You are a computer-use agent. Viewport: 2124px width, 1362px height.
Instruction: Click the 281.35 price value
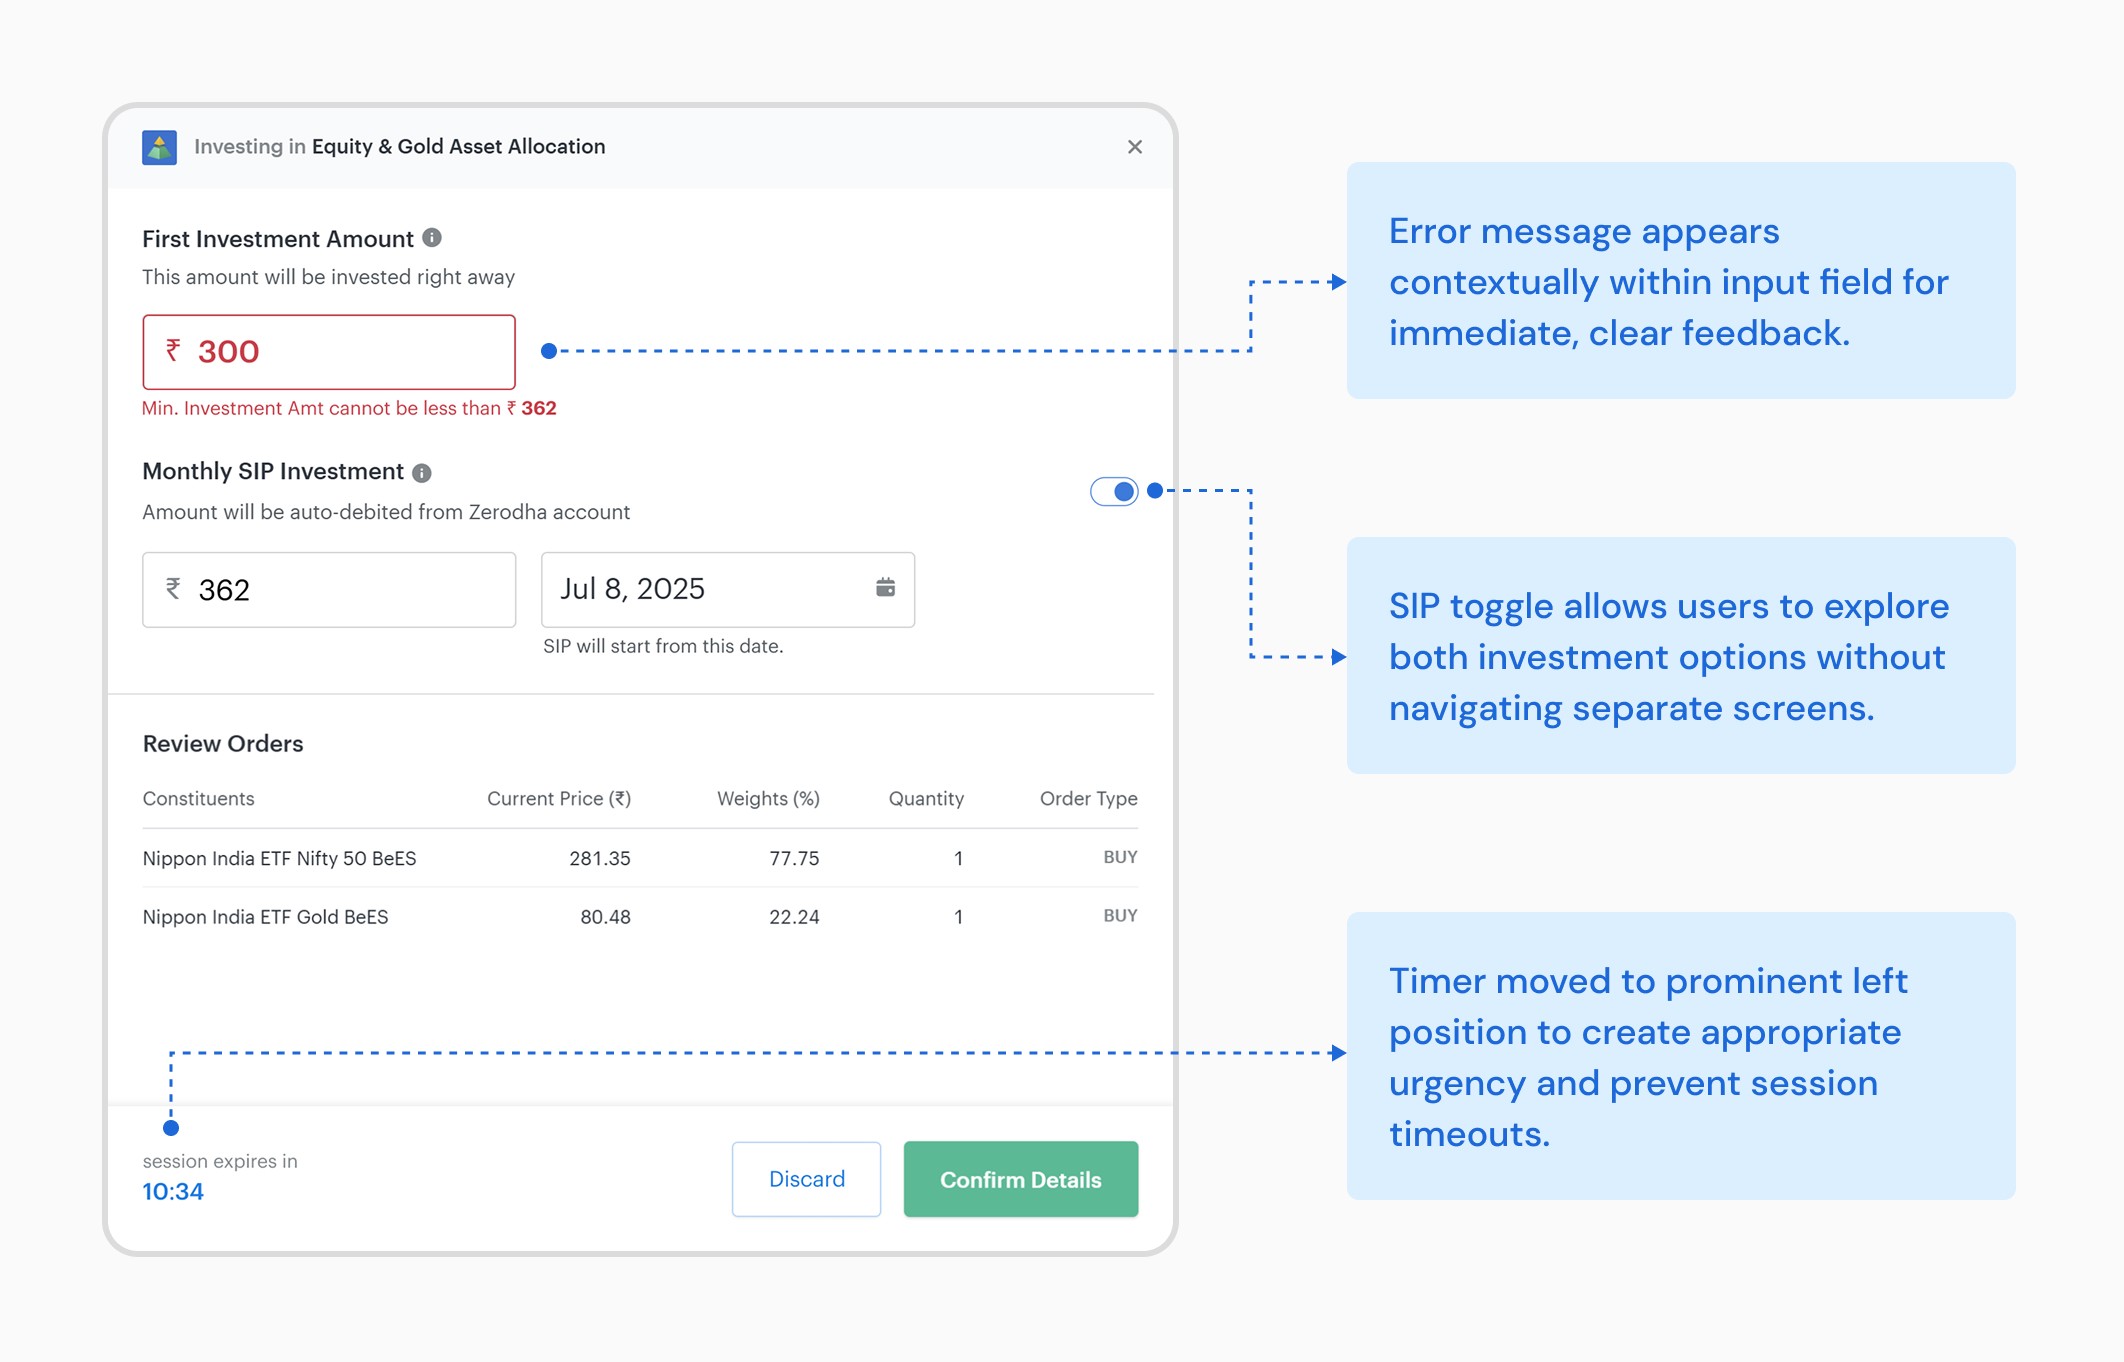pos(600,858)
